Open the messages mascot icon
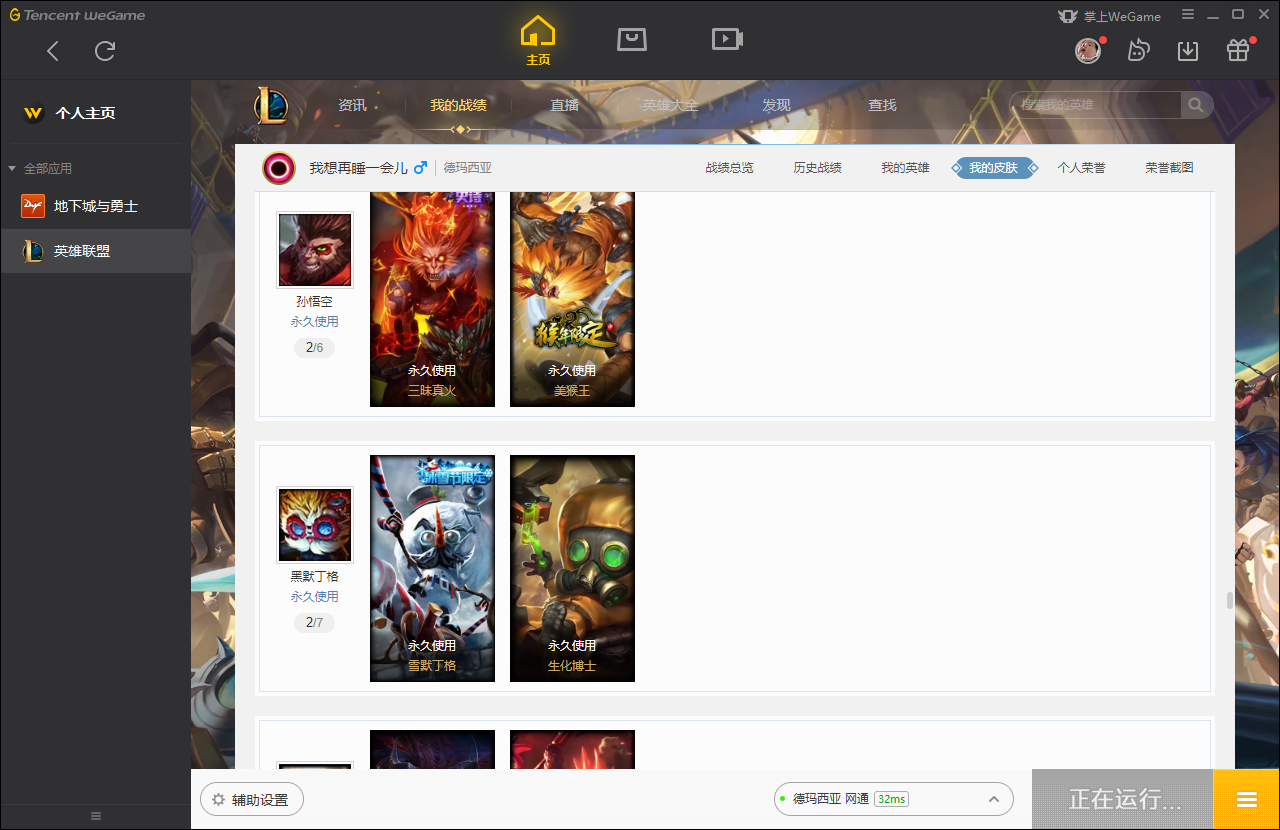This screenshot has width=1280, height=830. click(x=1138, y=51)
